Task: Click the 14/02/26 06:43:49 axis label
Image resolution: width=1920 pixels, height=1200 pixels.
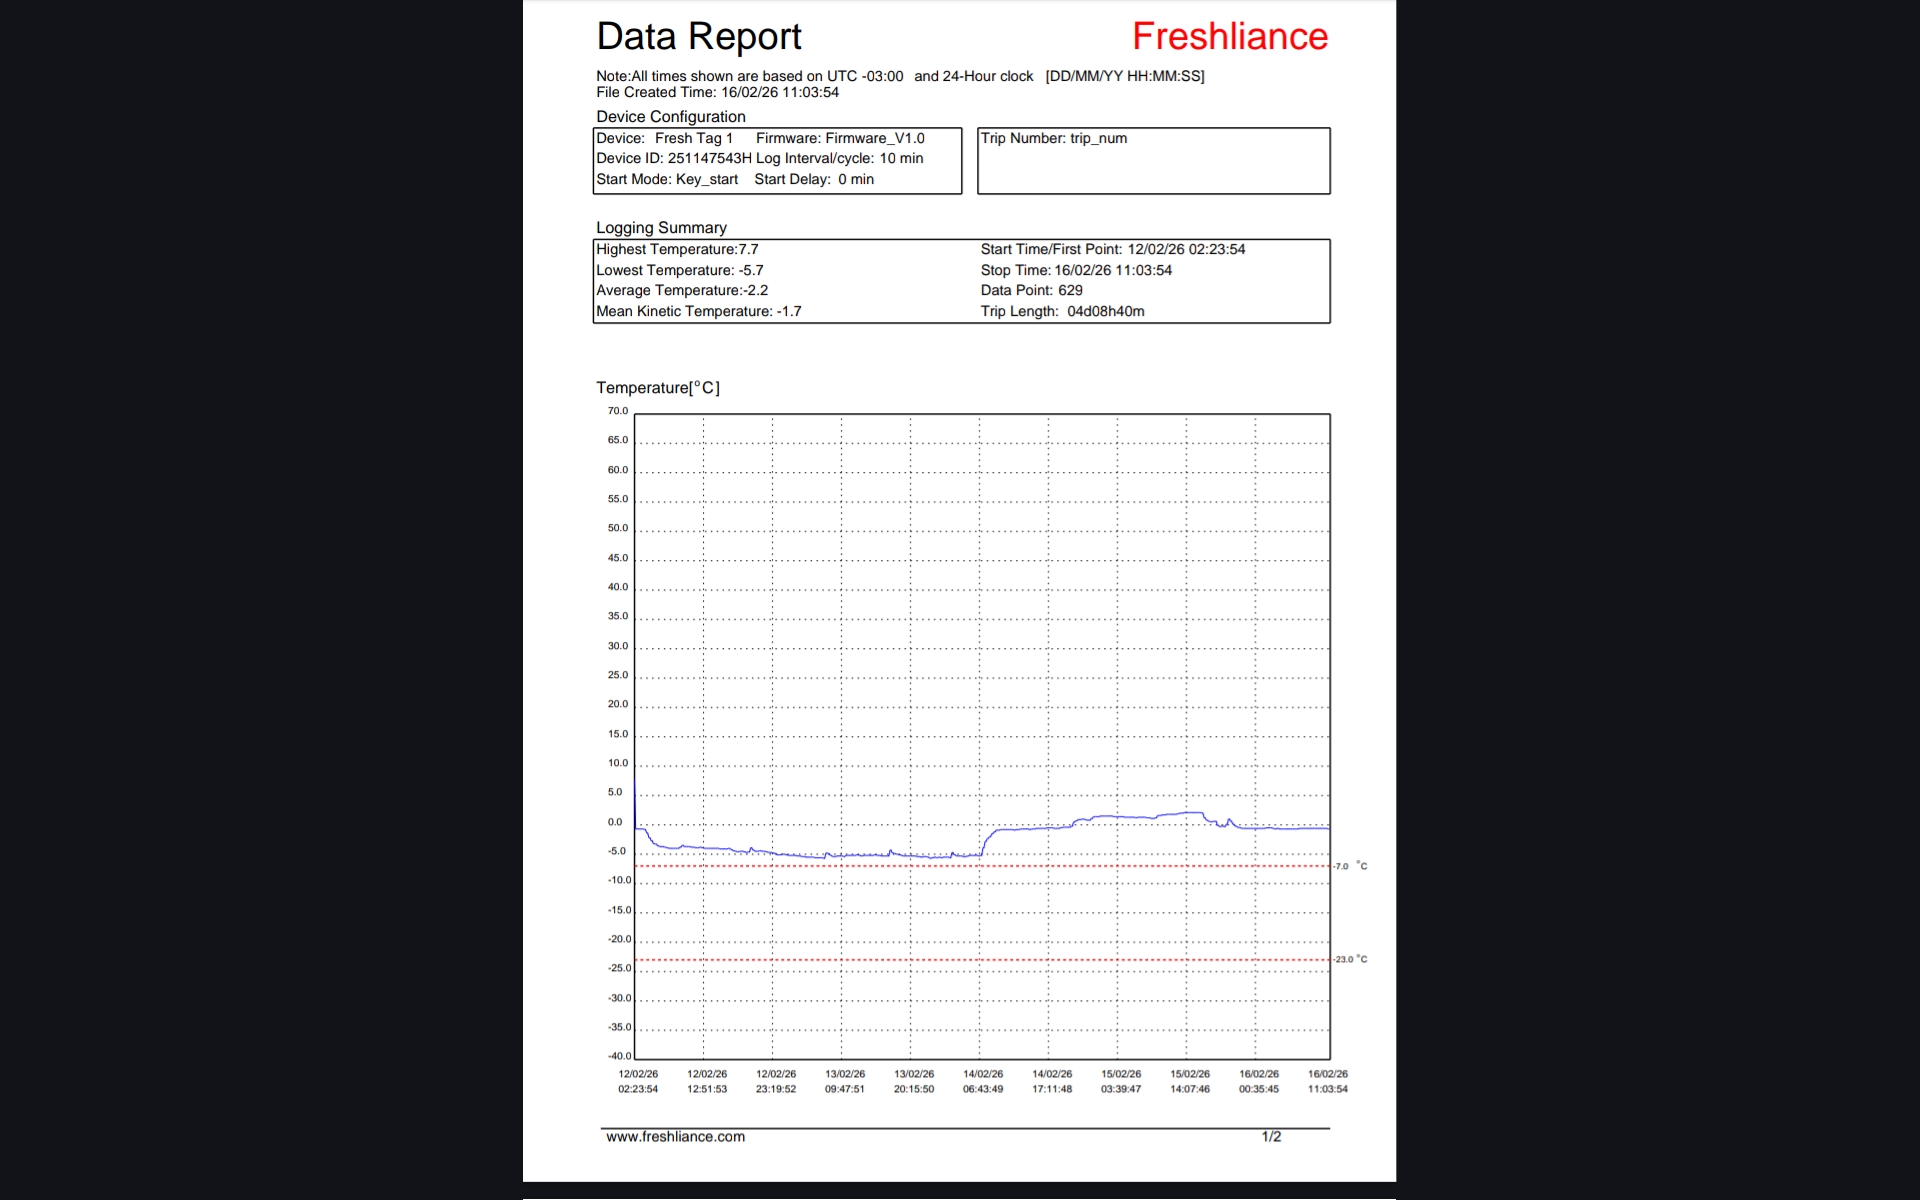Action: 982,1081
